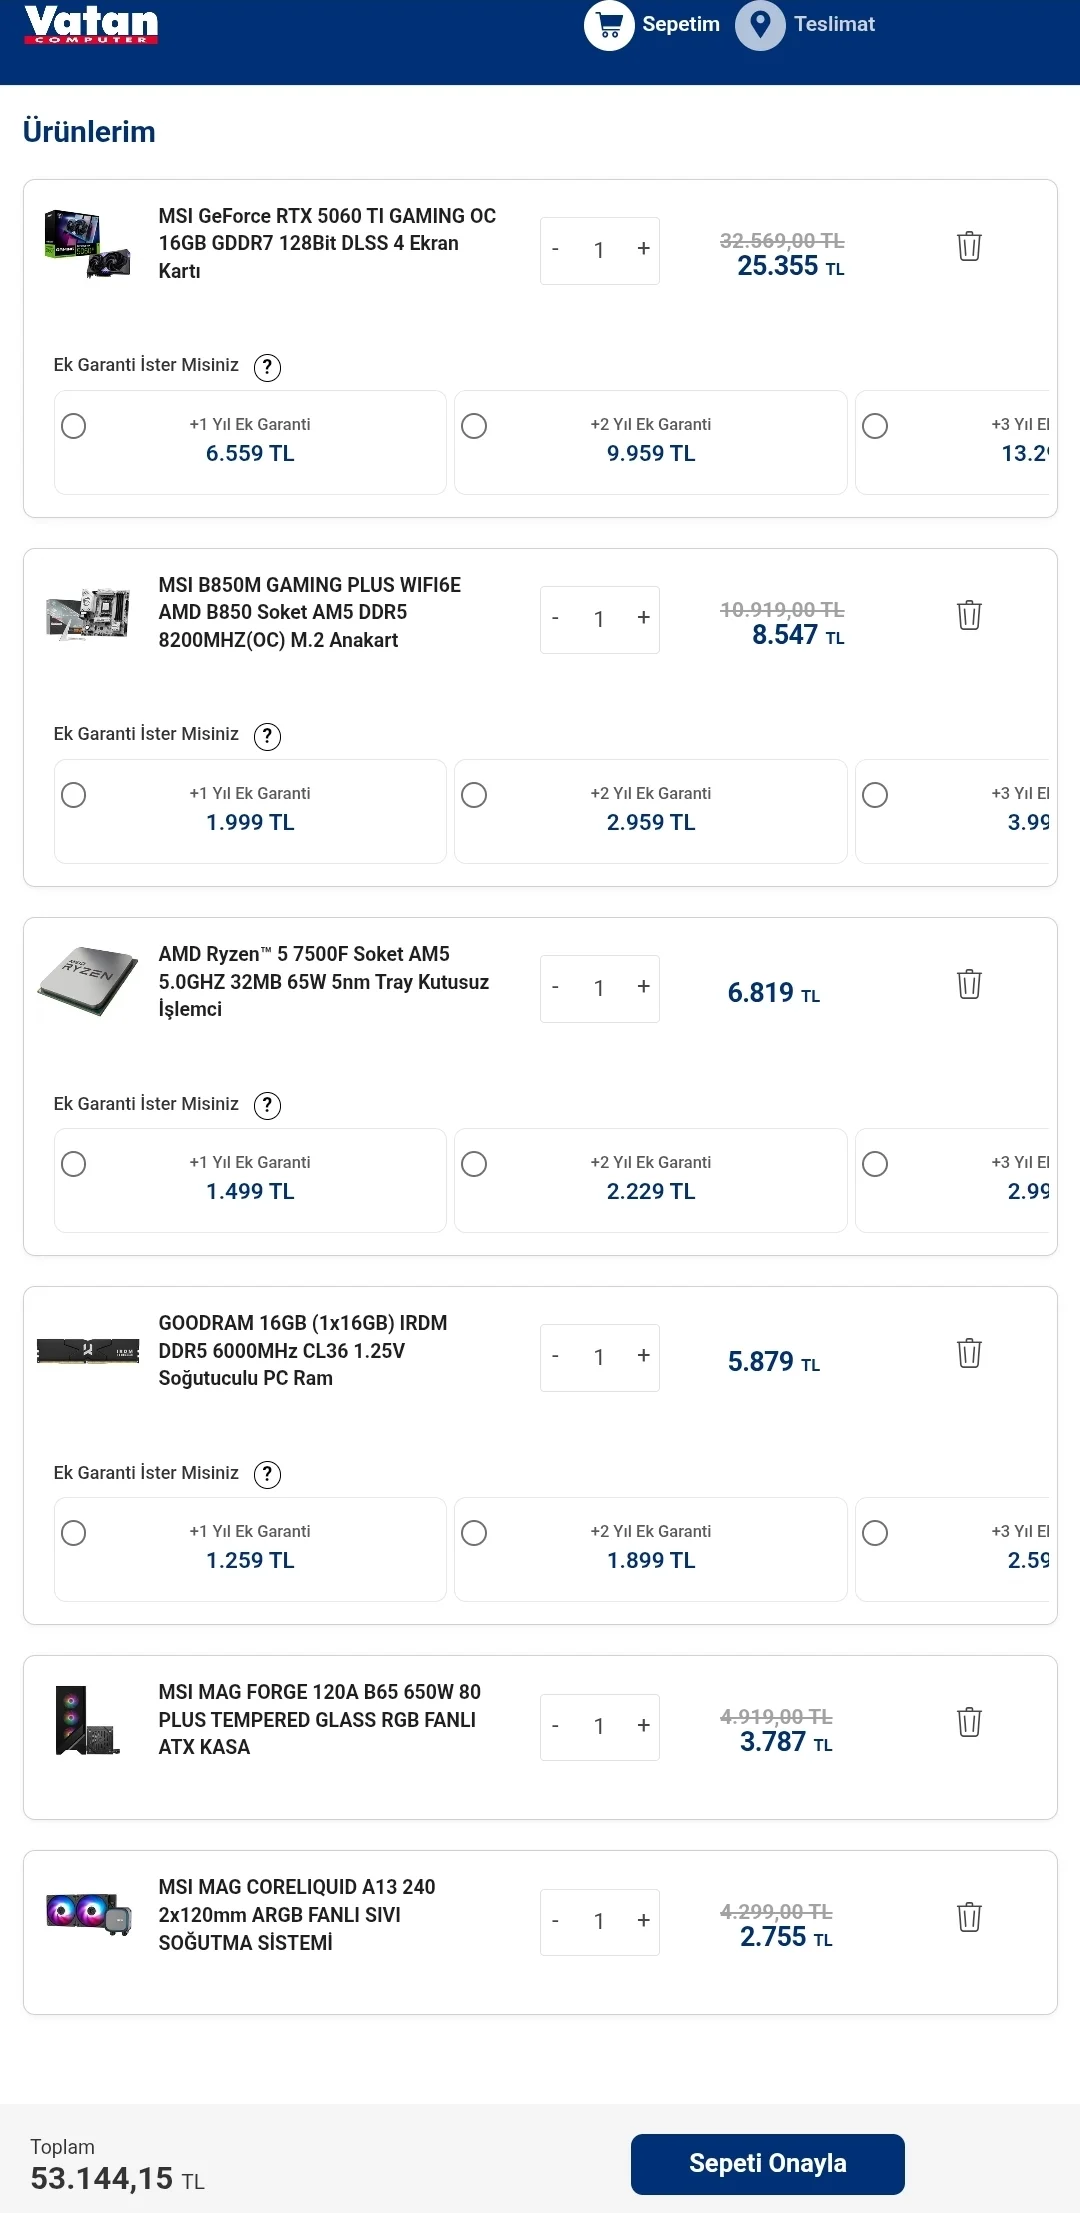Open the AMD Ryzen 5 7500F product thumbnail
Image resolution: width=1080 pixels, height=2213 pixels.
tap(88, 981)
